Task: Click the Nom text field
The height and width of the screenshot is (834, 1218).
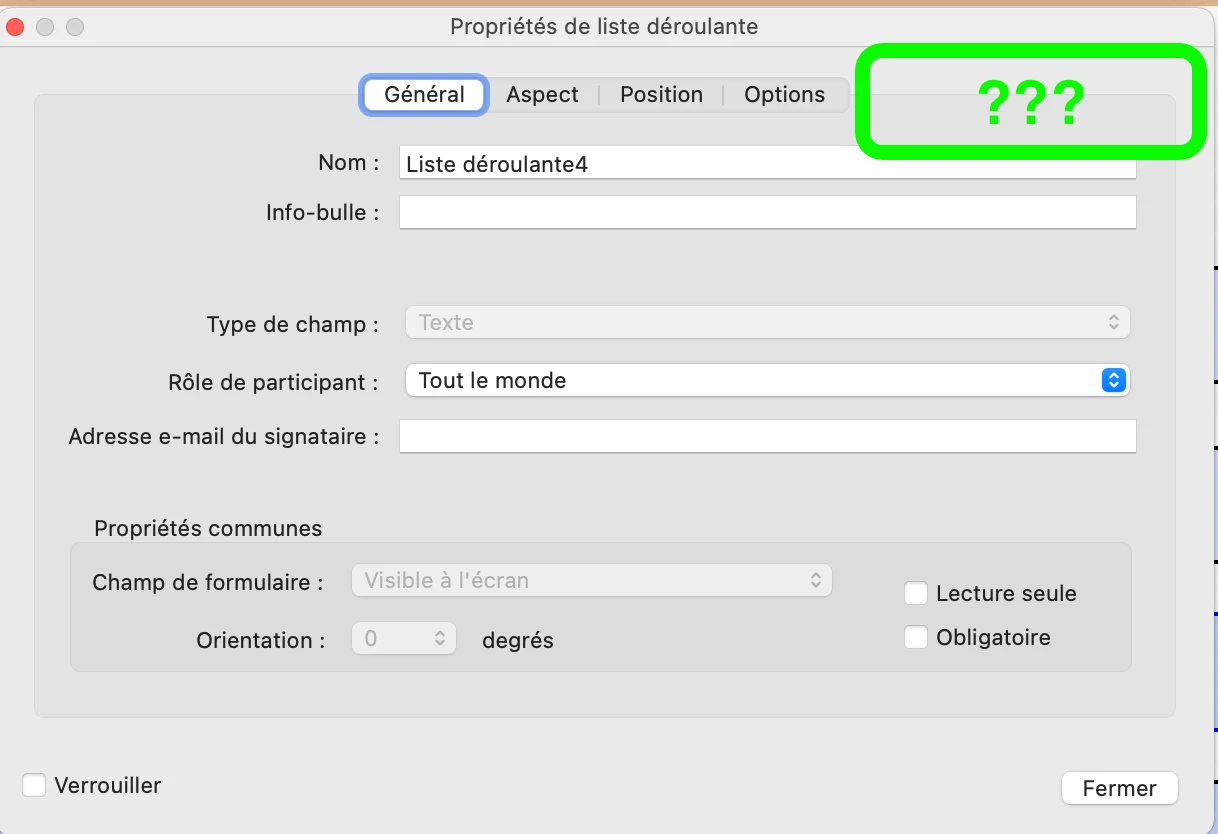Action: coord(768,163)
